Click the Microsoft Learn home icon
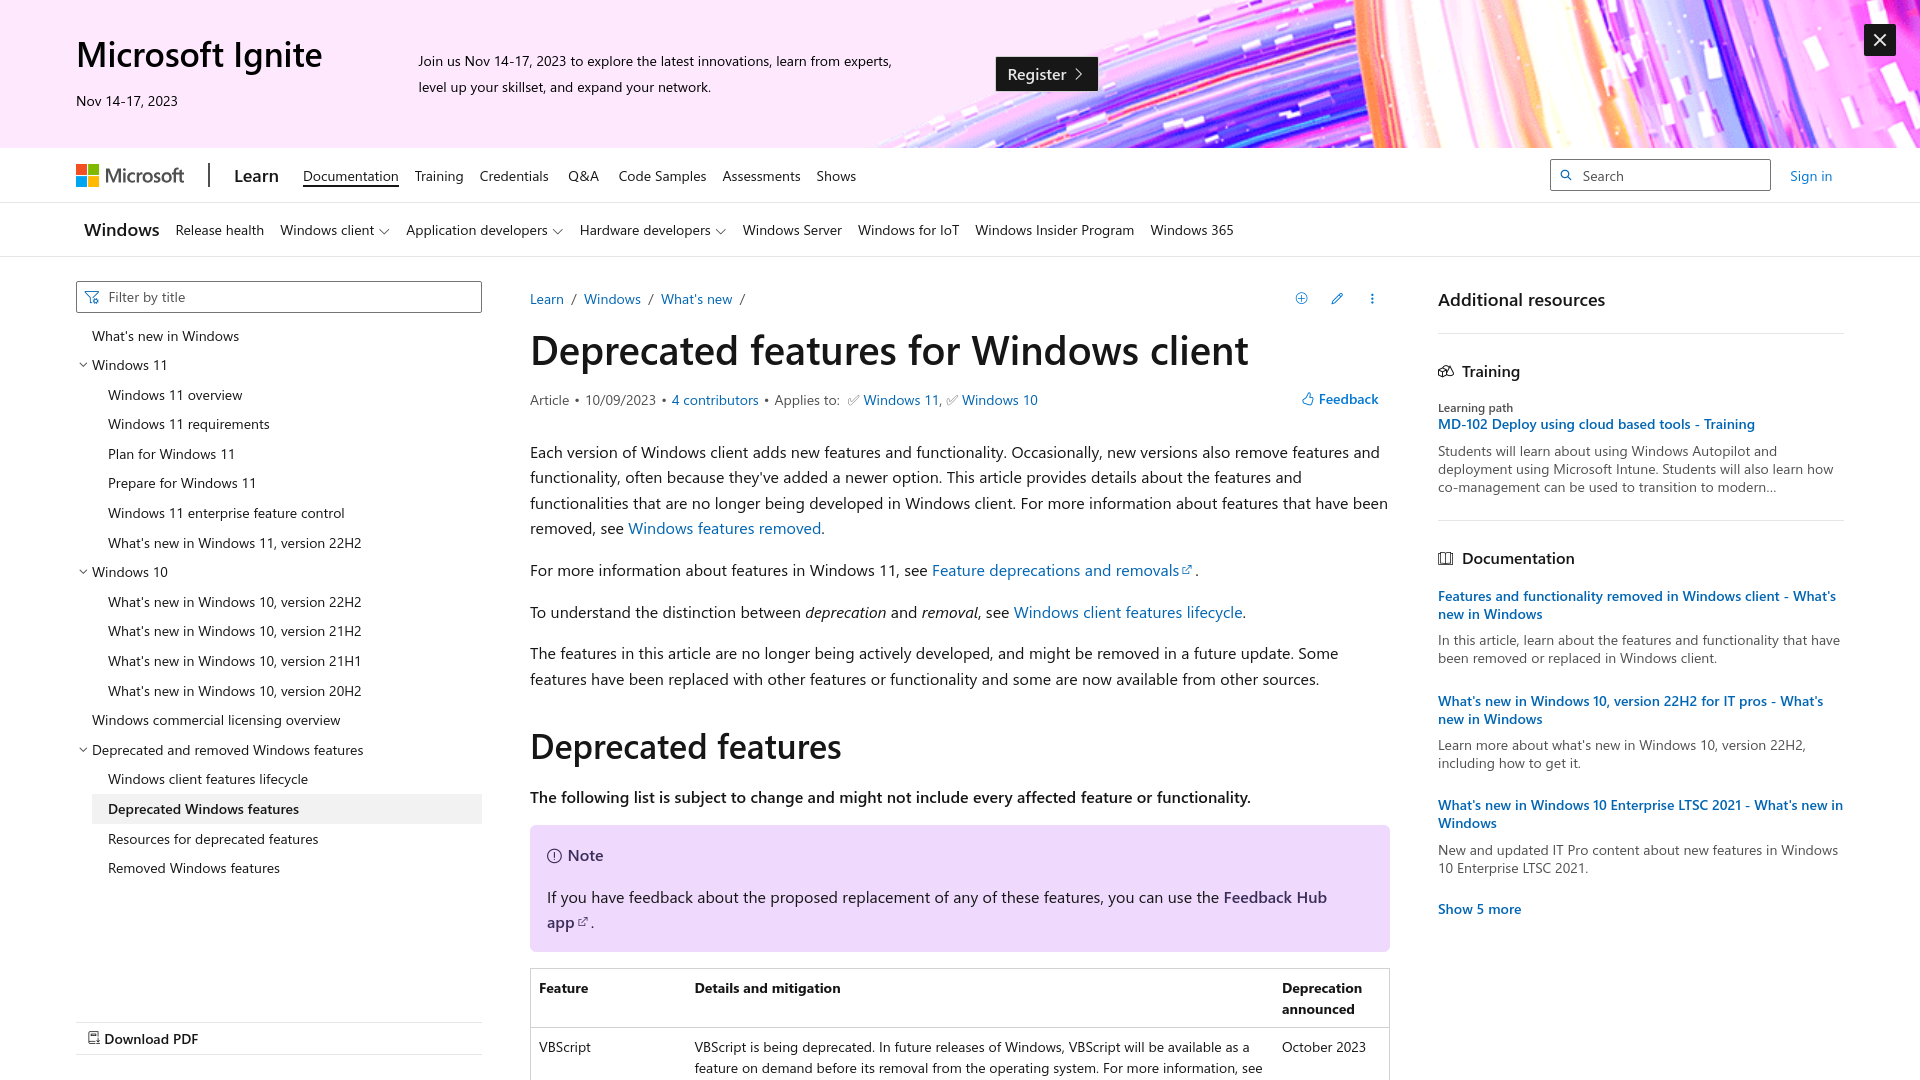1920x1080 pixels. 256,175
